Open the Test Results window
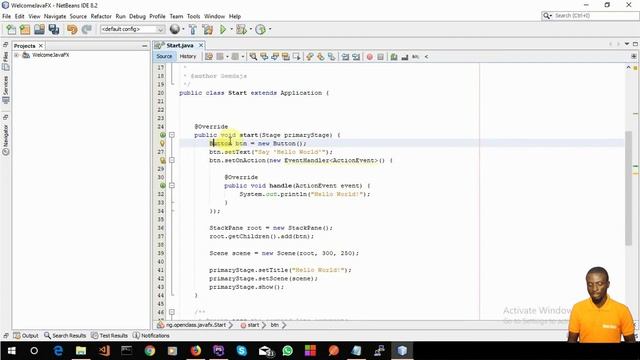This screenshot has width=640, height=360. [109, 336]
